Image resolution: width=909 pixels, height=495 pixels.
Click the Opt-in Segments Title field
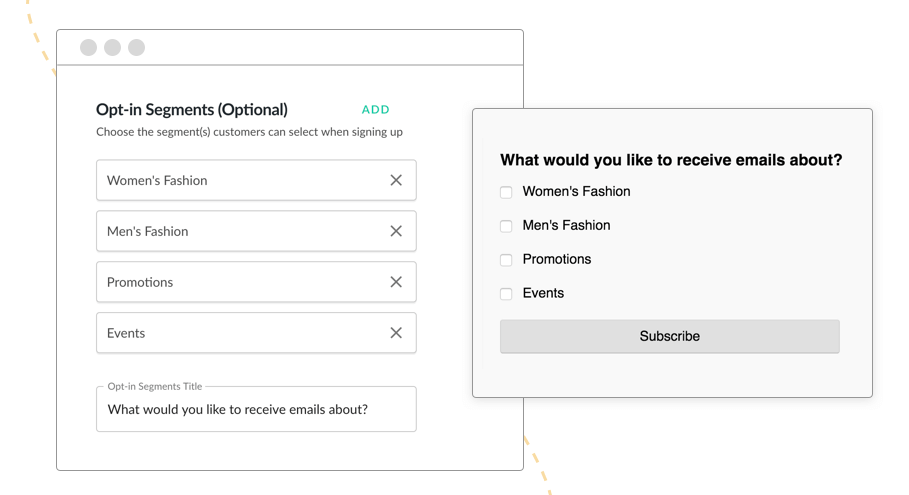tap(256, 409)
